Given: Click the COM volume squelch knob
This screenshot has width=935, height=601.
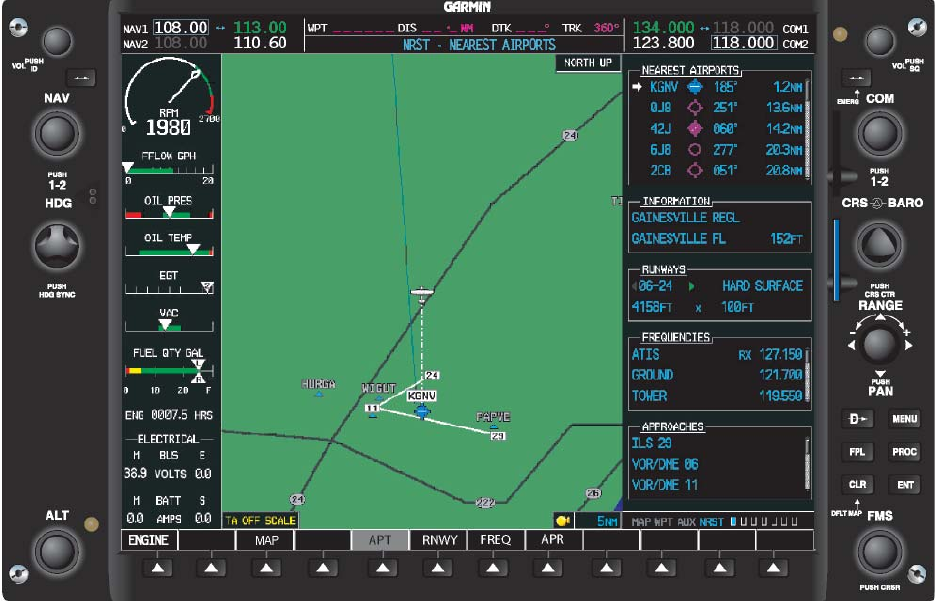Looking at the screenshot, I should [880, 41].
